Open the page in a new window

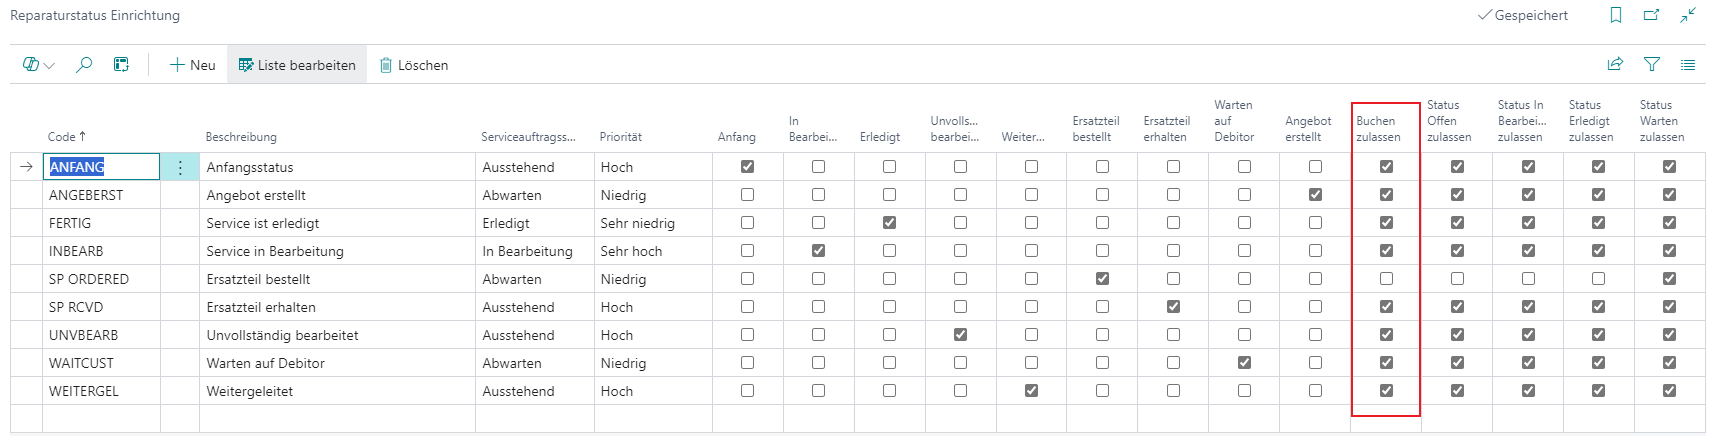(x=1651, y=15)
